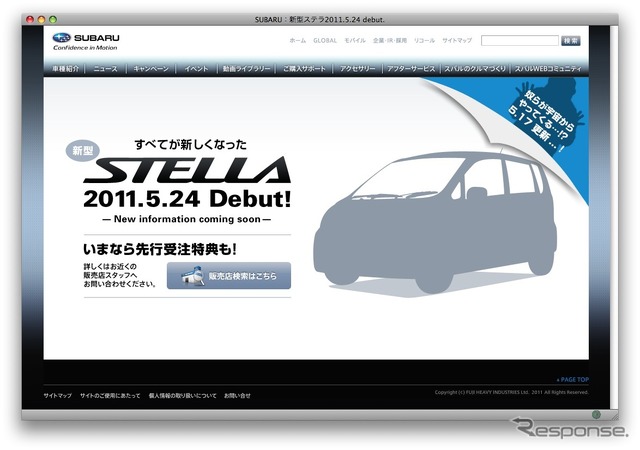Click the いまなら先行受注特典も! heading
The image size is (640, 450).
click(x=160, y=249)
